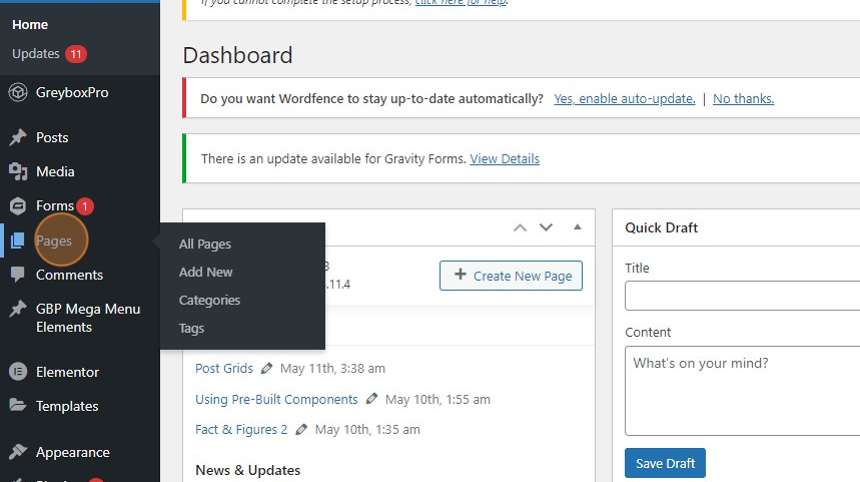The image size is (860, 482).
Task: Move widget panel up with arrow
Action: click(520, 228)
